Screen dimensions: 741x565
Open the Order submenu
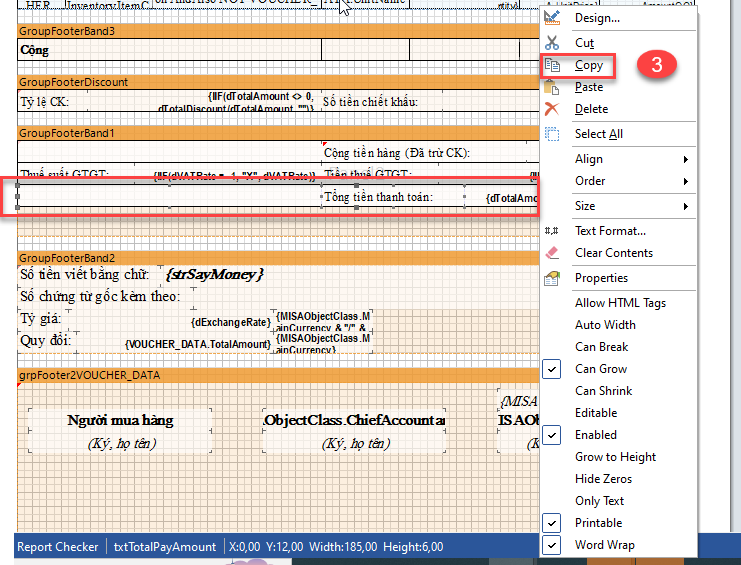630,181
